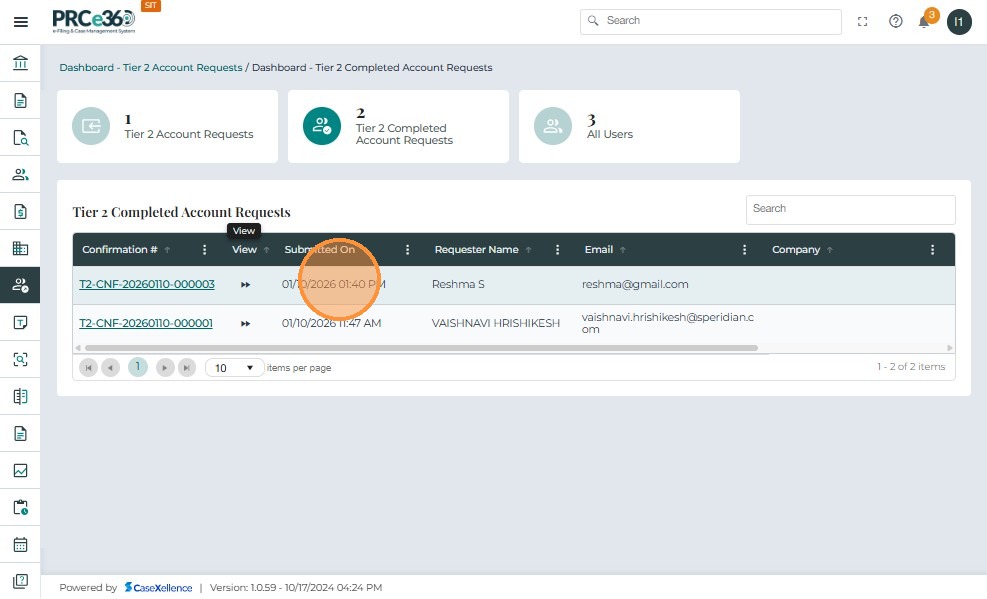Click the dollar document sidebar icon
Image resolution: width=987 pixels, height=599 pixels.
(20, 212)
